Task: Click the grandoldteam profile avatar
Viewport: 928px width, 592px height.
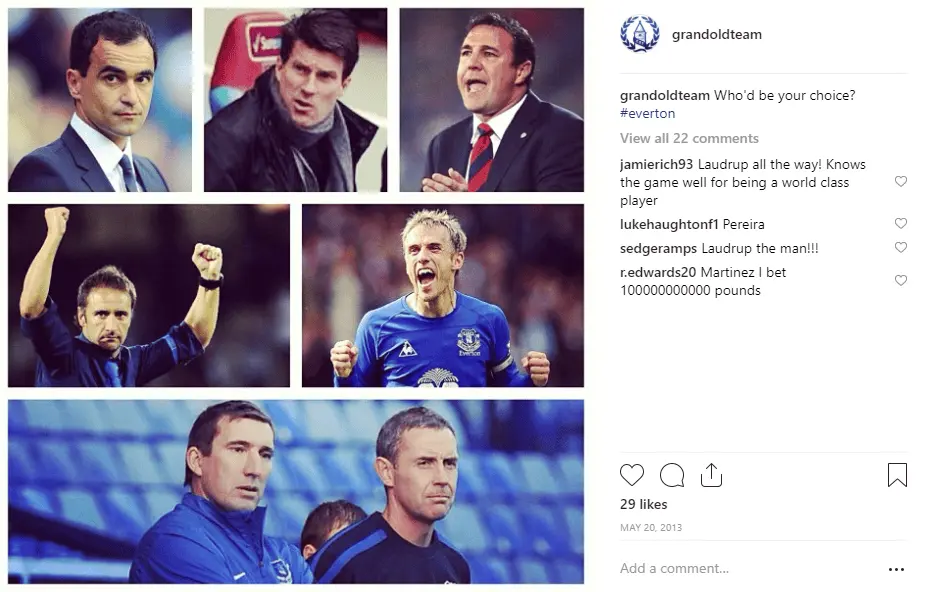Action: point(640,35)
